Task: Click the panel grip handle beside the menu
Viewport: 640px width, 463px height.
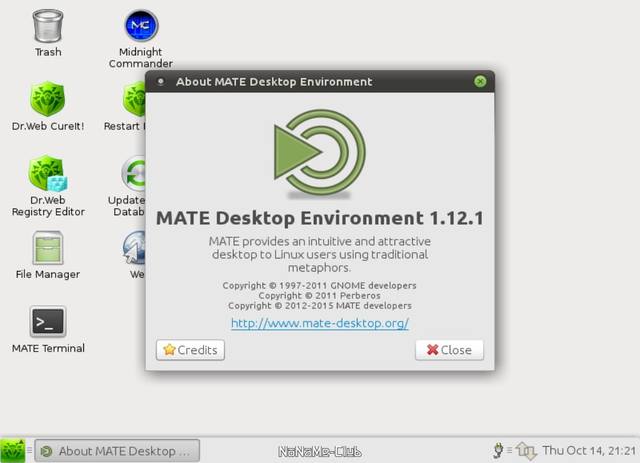Action: [29, 450]
